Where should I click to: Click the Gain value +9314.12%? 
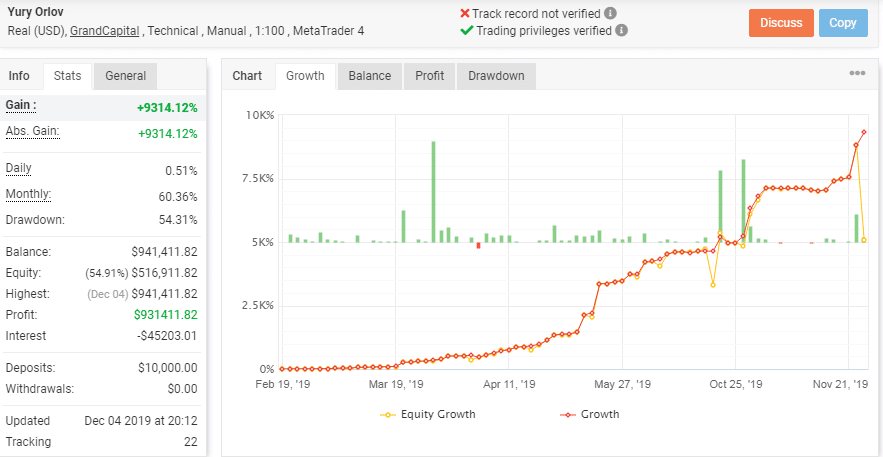pyautogui.click(x=167, y=108)
